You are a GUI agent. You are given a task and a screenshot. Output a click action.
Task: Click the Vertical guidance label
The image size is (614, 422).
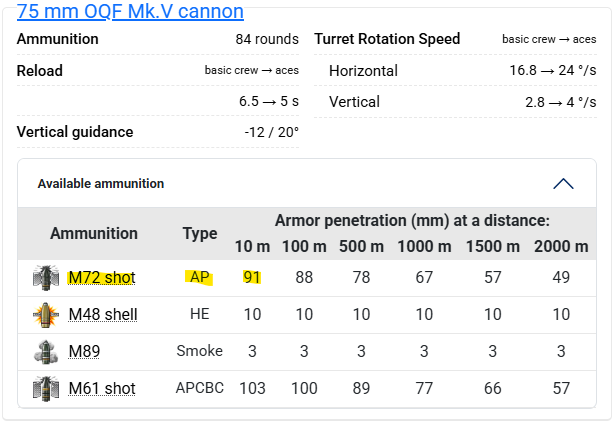coord(75,132)
